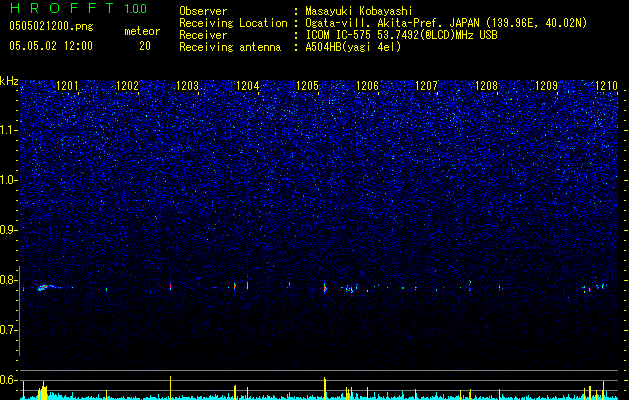Screen dimensions: 629x400
Task: Click the meteor echo spike near 1203
Action: click(x=170, y=286)
